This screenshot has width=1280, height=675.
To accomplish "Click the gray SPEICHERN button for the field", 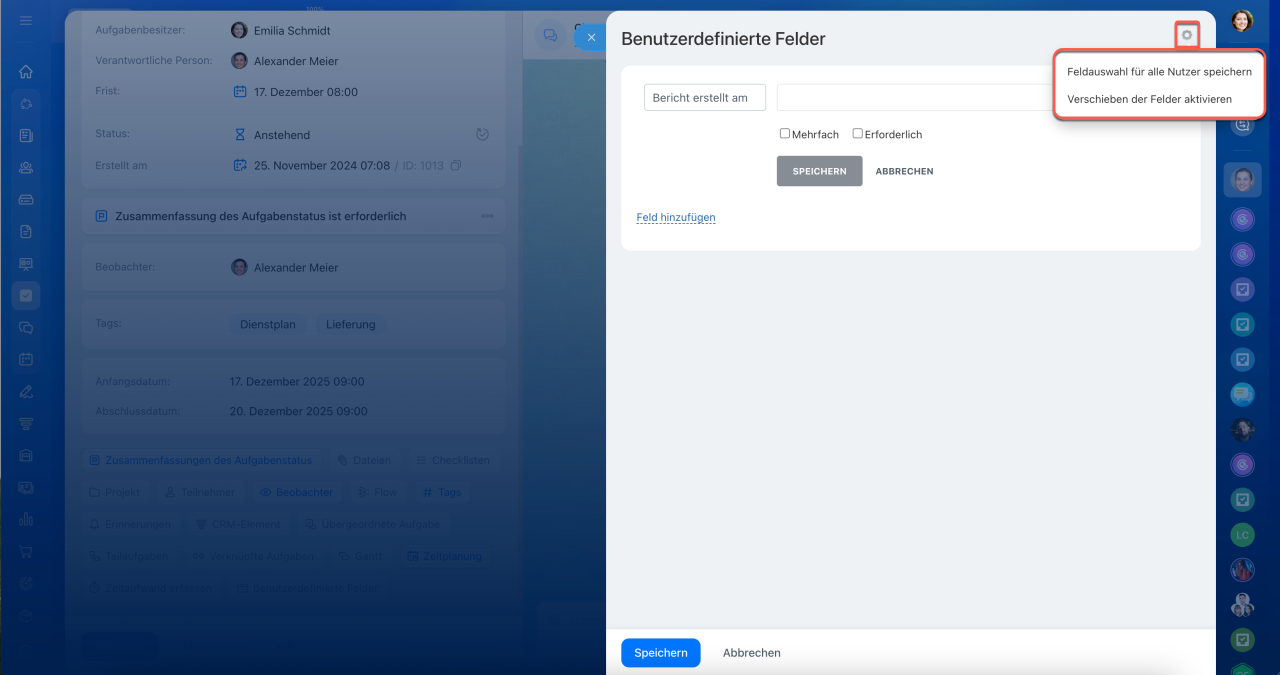I will 819,171.
